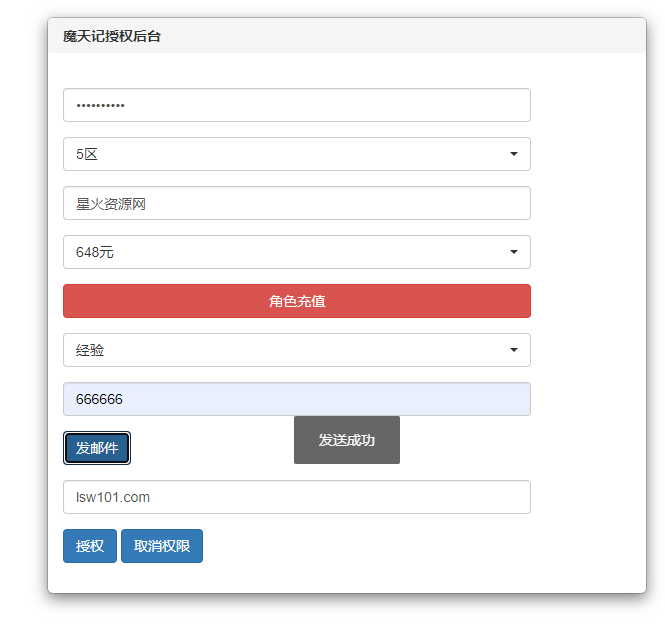Open the 5区 server dropdown
This screenshot has width=665, height=641.
click(296, 154)
